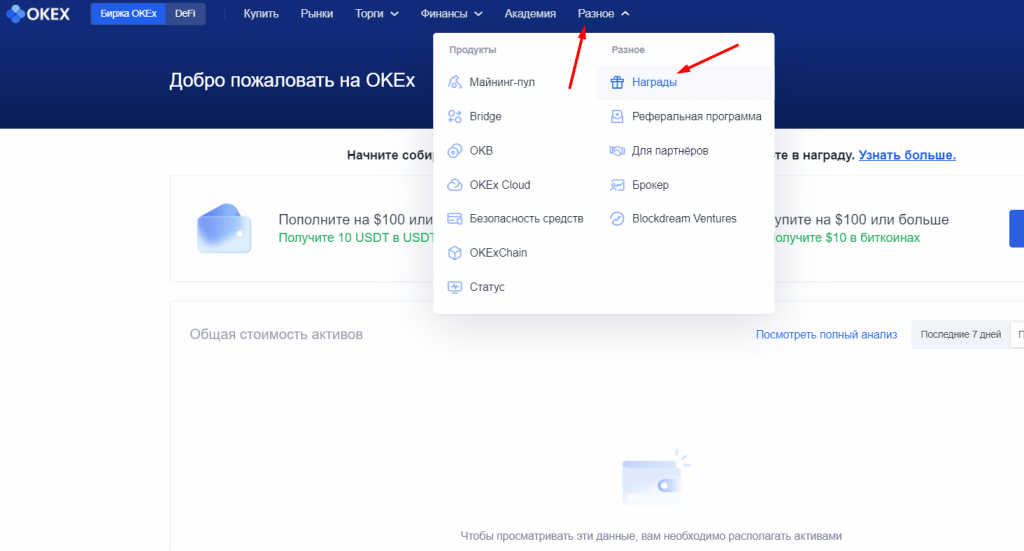The image size is (1024, 551).
Task: Follow the Узнать больше link
Action: [x=907, y=155]
